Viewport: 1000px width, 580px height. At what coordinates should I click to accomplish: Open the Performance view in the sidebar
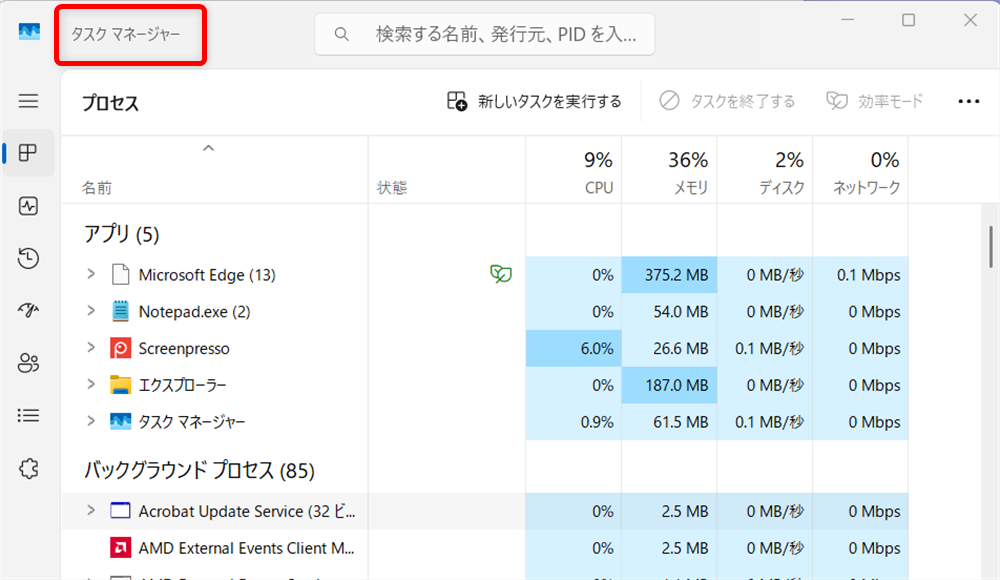[x=28, y=206]
